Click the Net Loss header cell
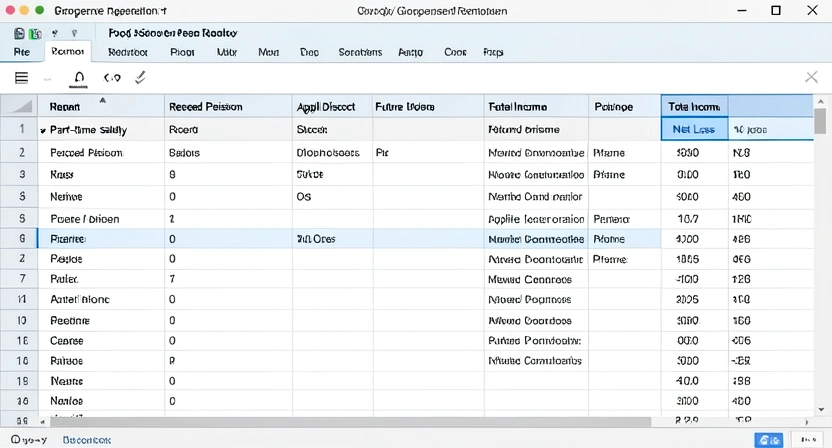The width and height of the screenshot is (832, 448). 695,130
